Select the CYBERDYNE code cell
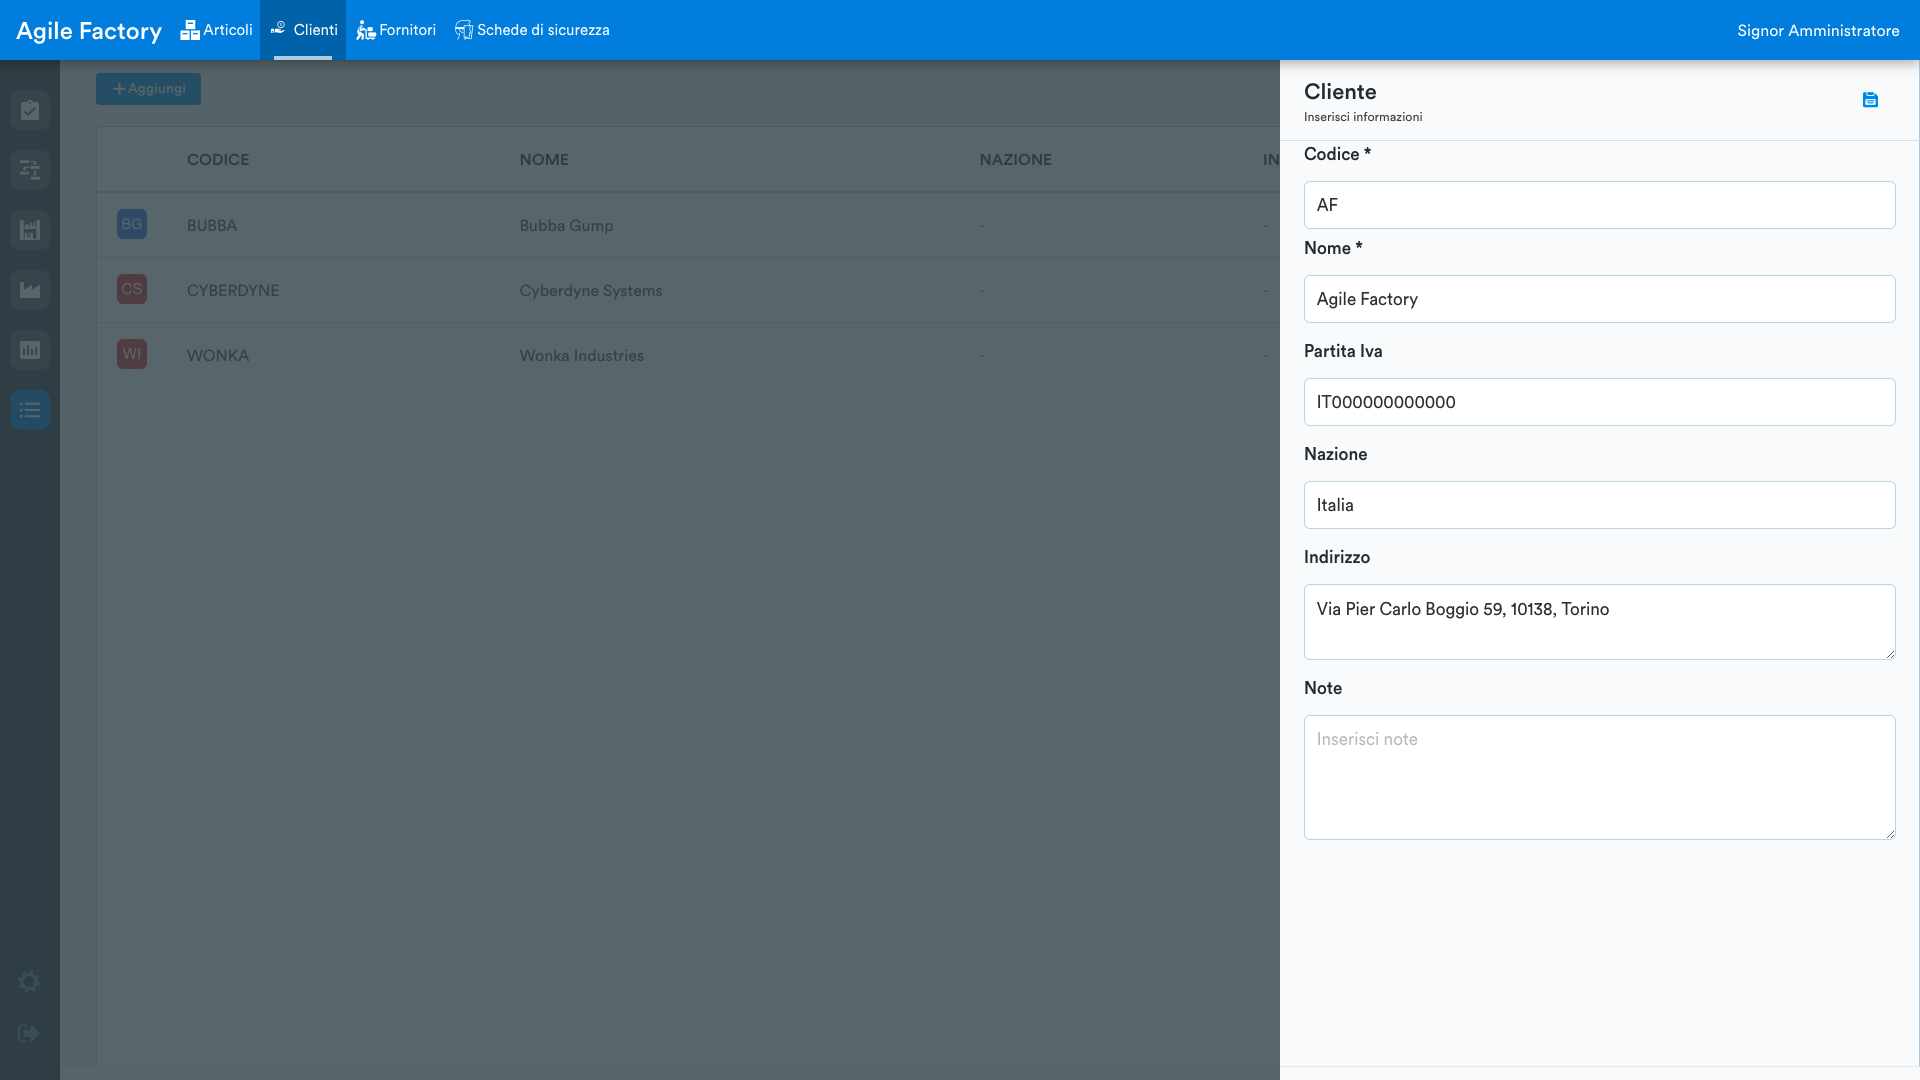This screenshot has height=1080, width=1920. click(233, 291)
